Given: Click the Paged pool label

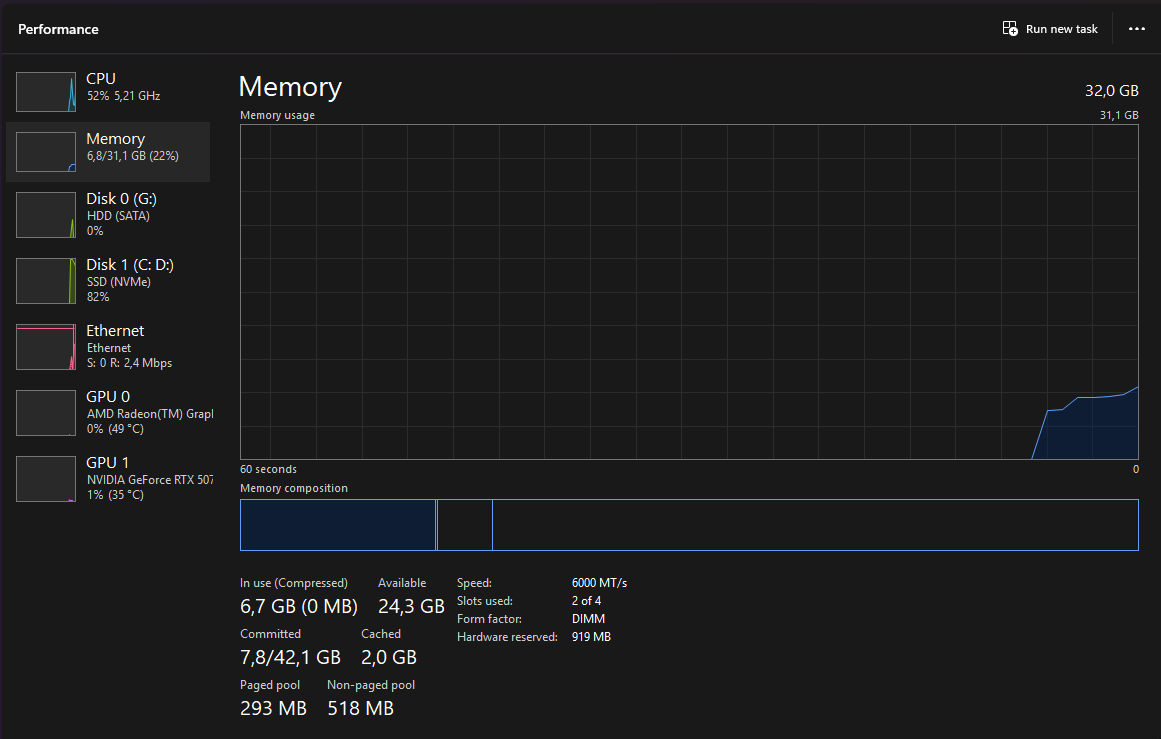Looking at the screenshot, I should (x=270, y=685).
